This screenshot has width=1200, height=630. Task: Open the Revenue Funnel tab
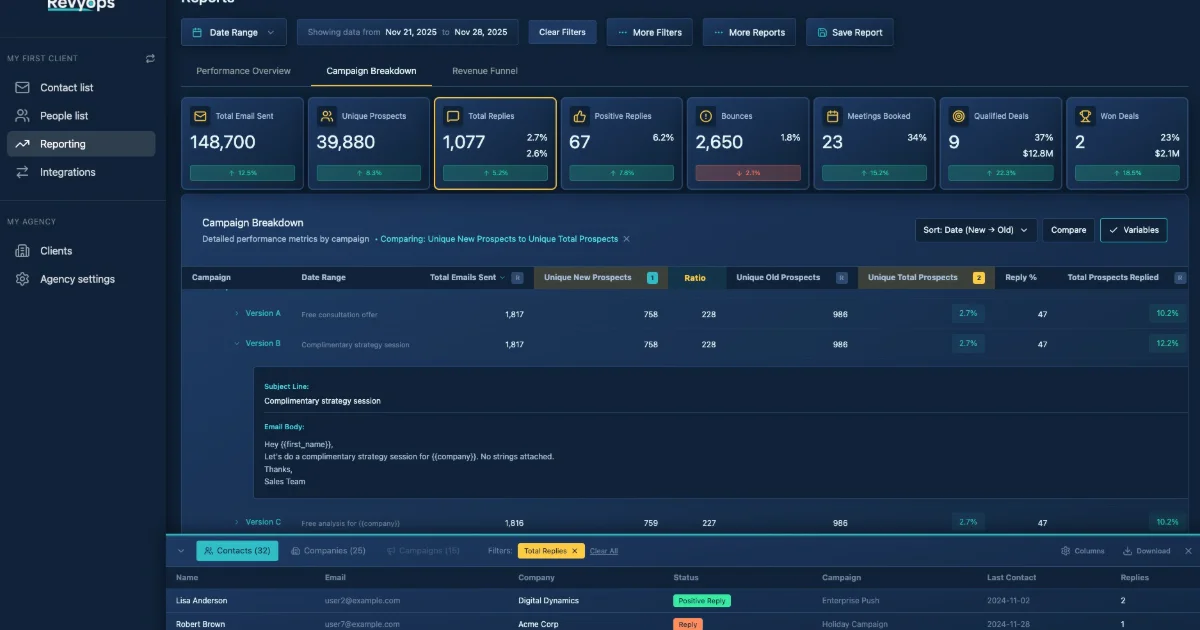click(x=485, y=71)
